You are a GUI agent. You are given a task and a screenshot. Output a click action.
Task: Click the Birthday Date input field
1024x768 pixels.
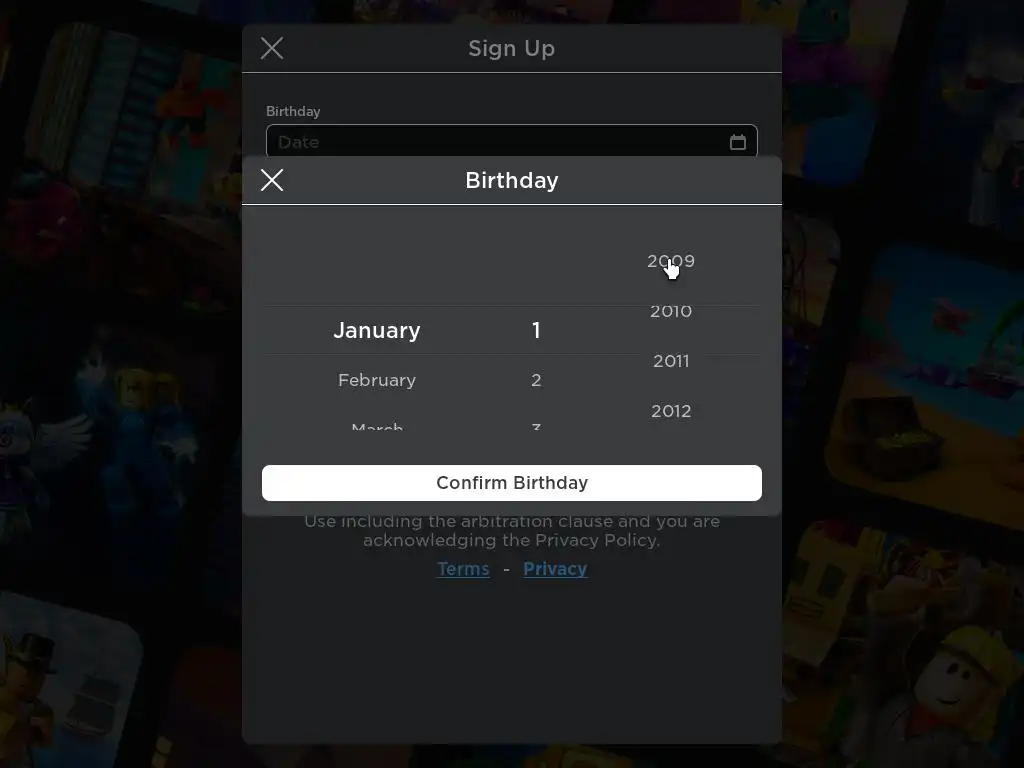[512, 141]
